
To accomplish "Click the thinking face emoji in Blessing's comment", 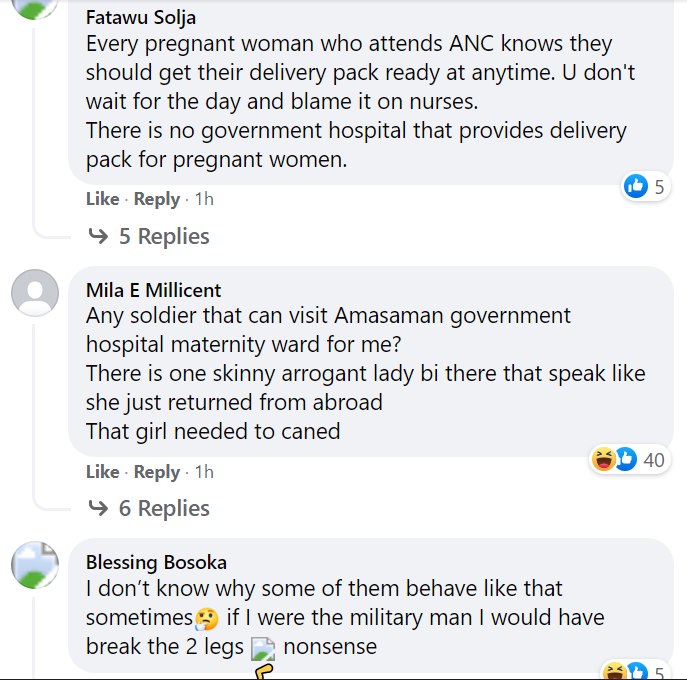I will tap(207, 618).
